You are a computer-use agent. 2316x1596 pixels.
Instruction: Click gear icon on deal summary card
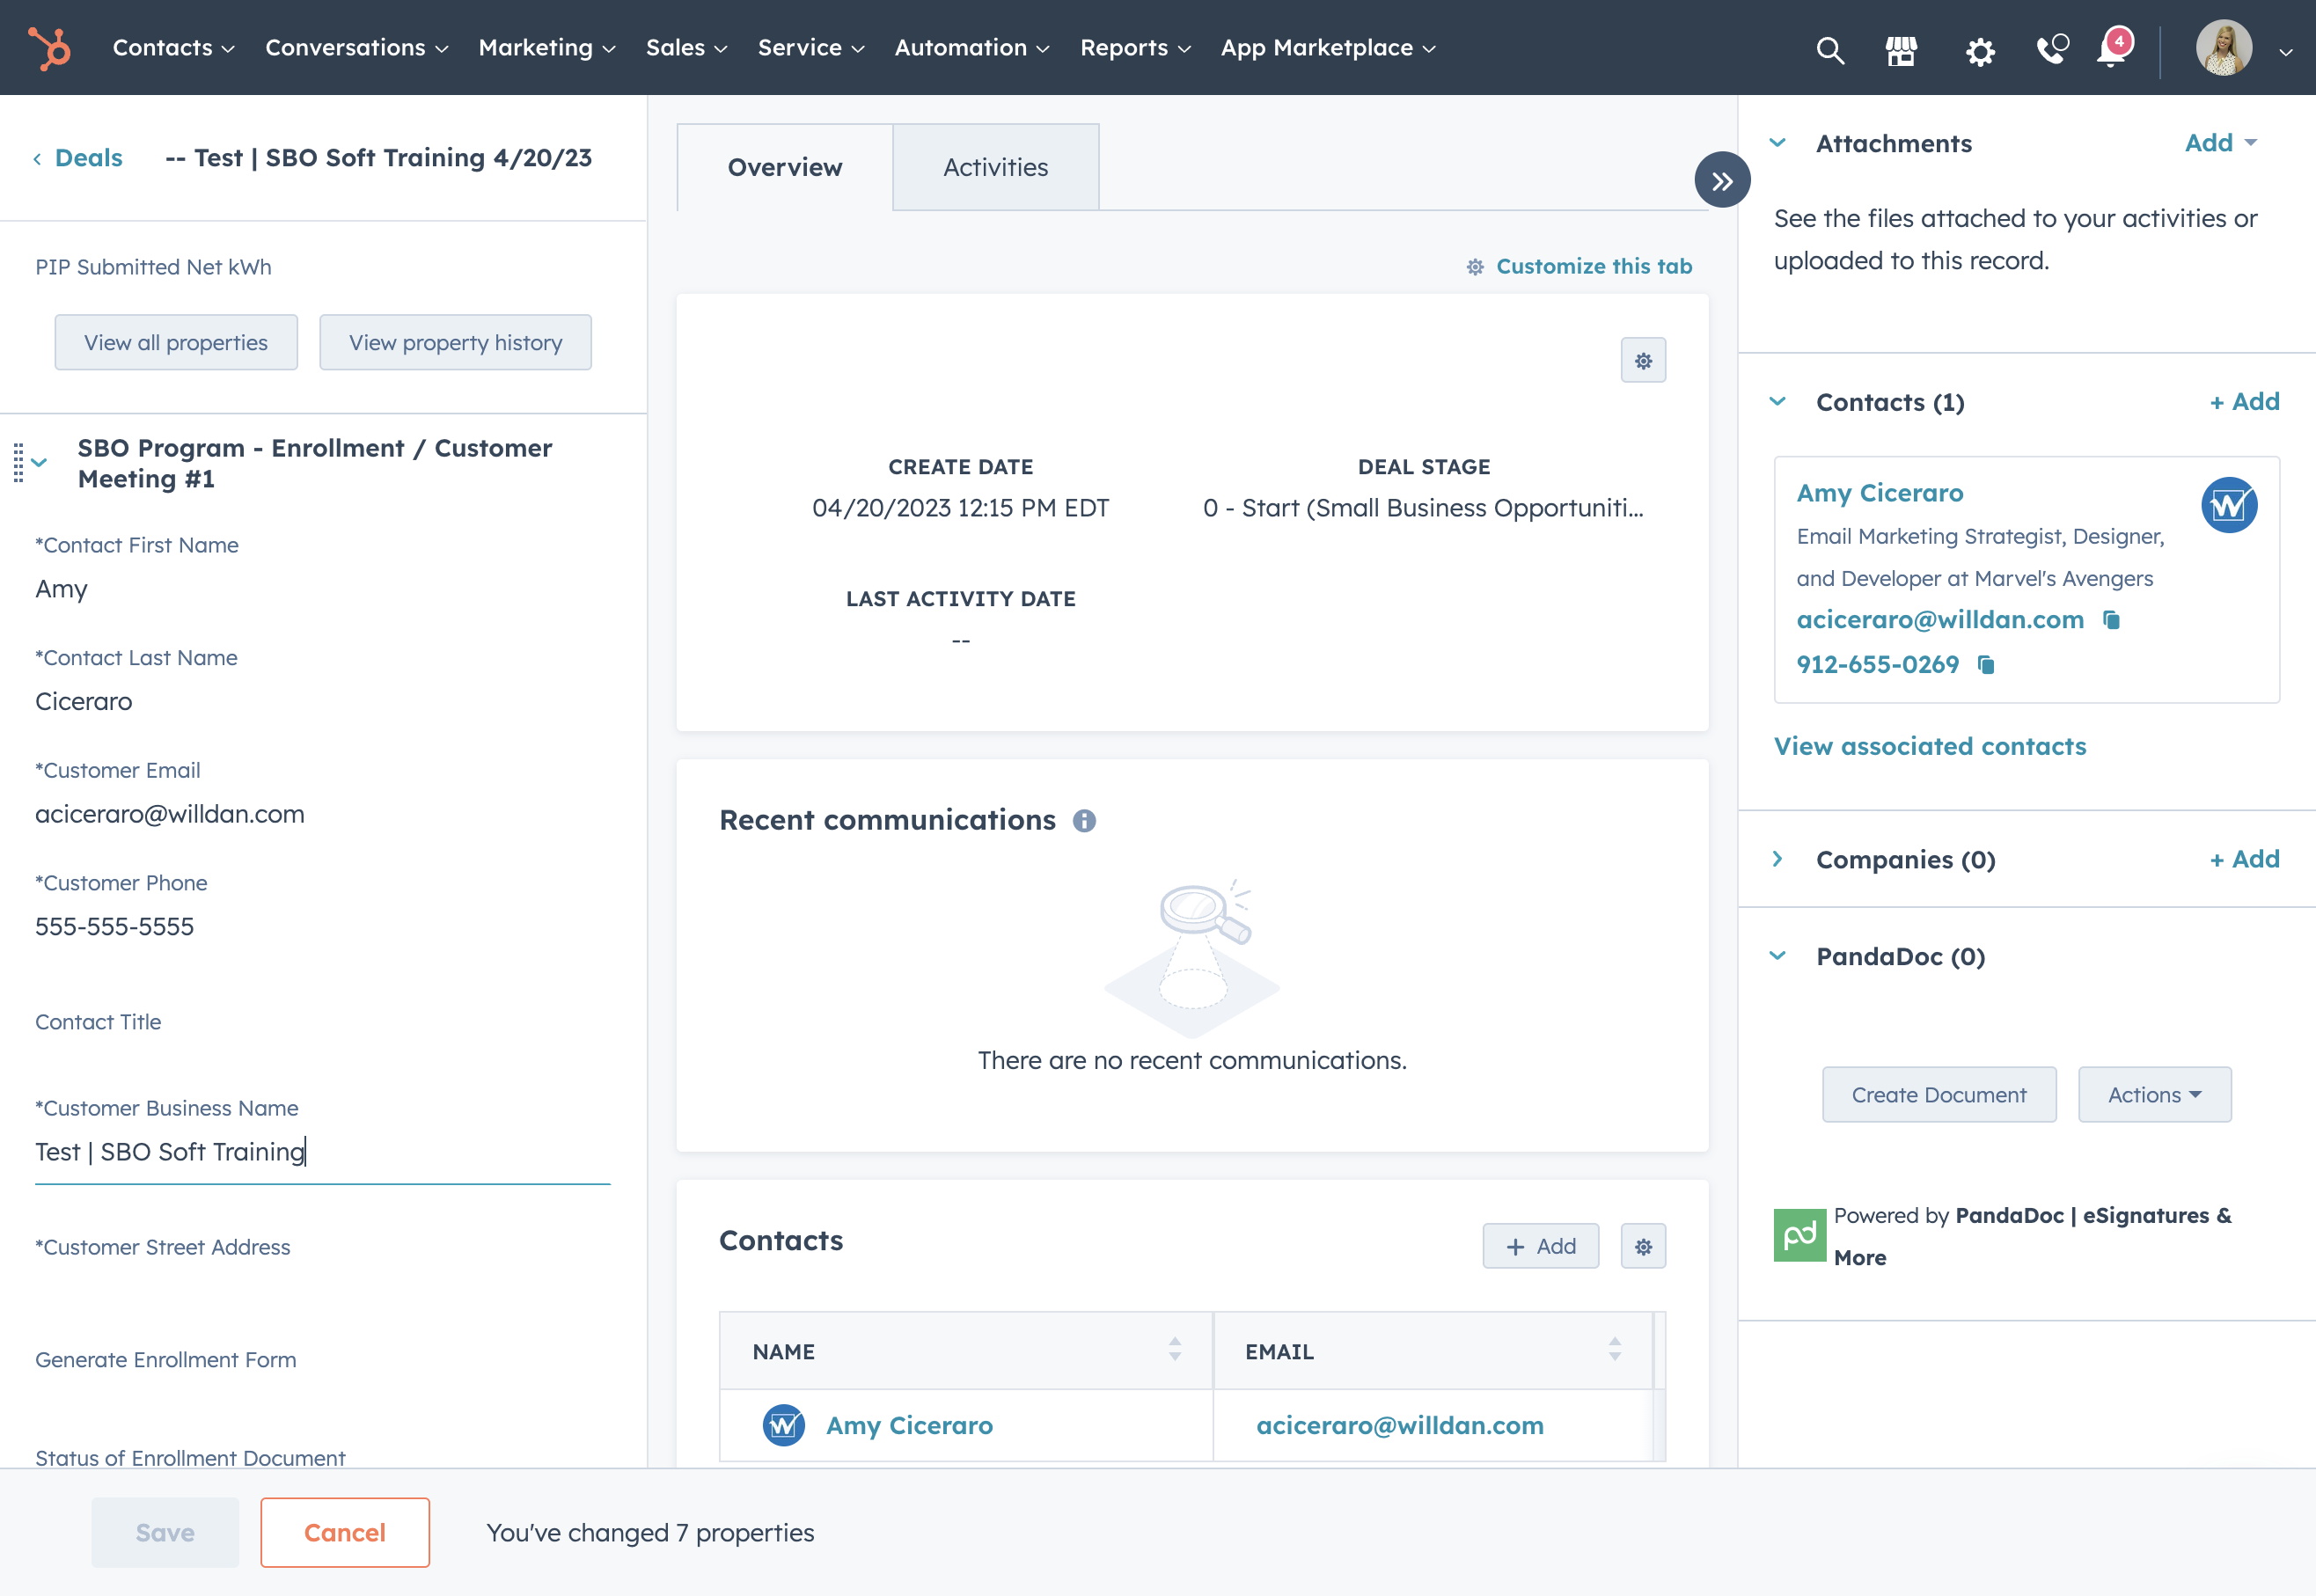pyautogui.click(x=1643, y=360)
